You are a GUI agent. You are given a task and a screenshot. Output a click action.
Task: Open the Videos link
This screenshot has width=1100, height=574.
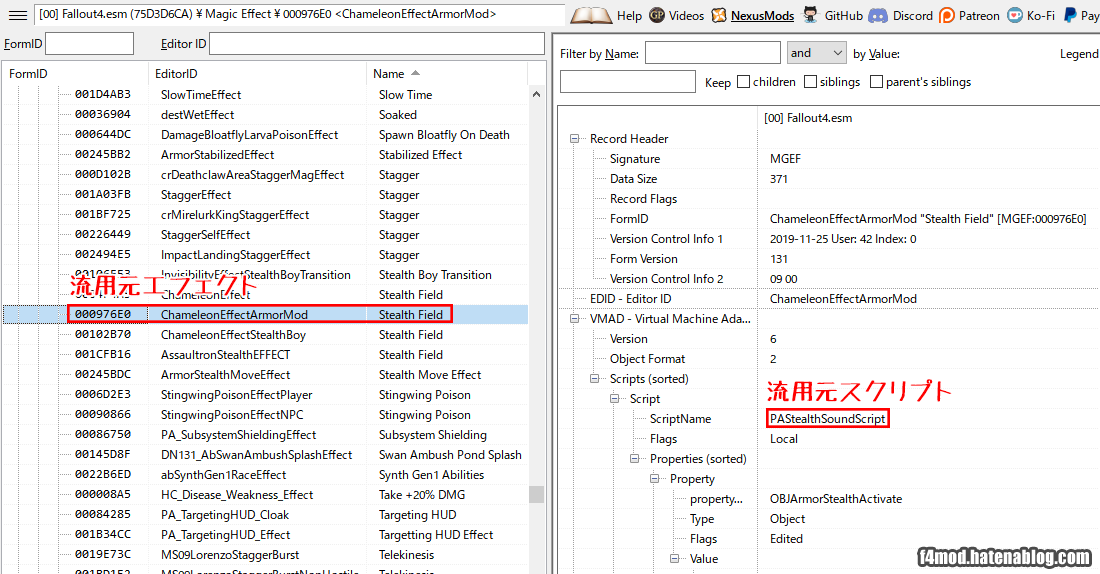click(686, 15)
